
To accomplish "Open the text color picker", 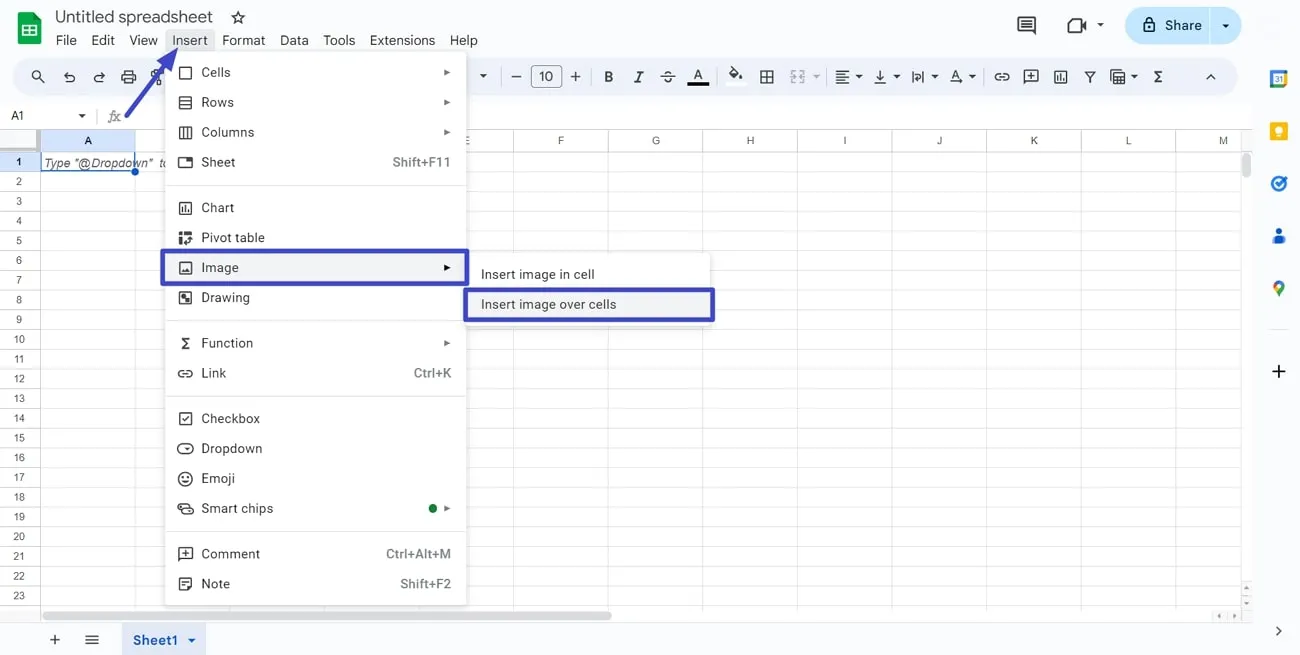I will 698,77.
